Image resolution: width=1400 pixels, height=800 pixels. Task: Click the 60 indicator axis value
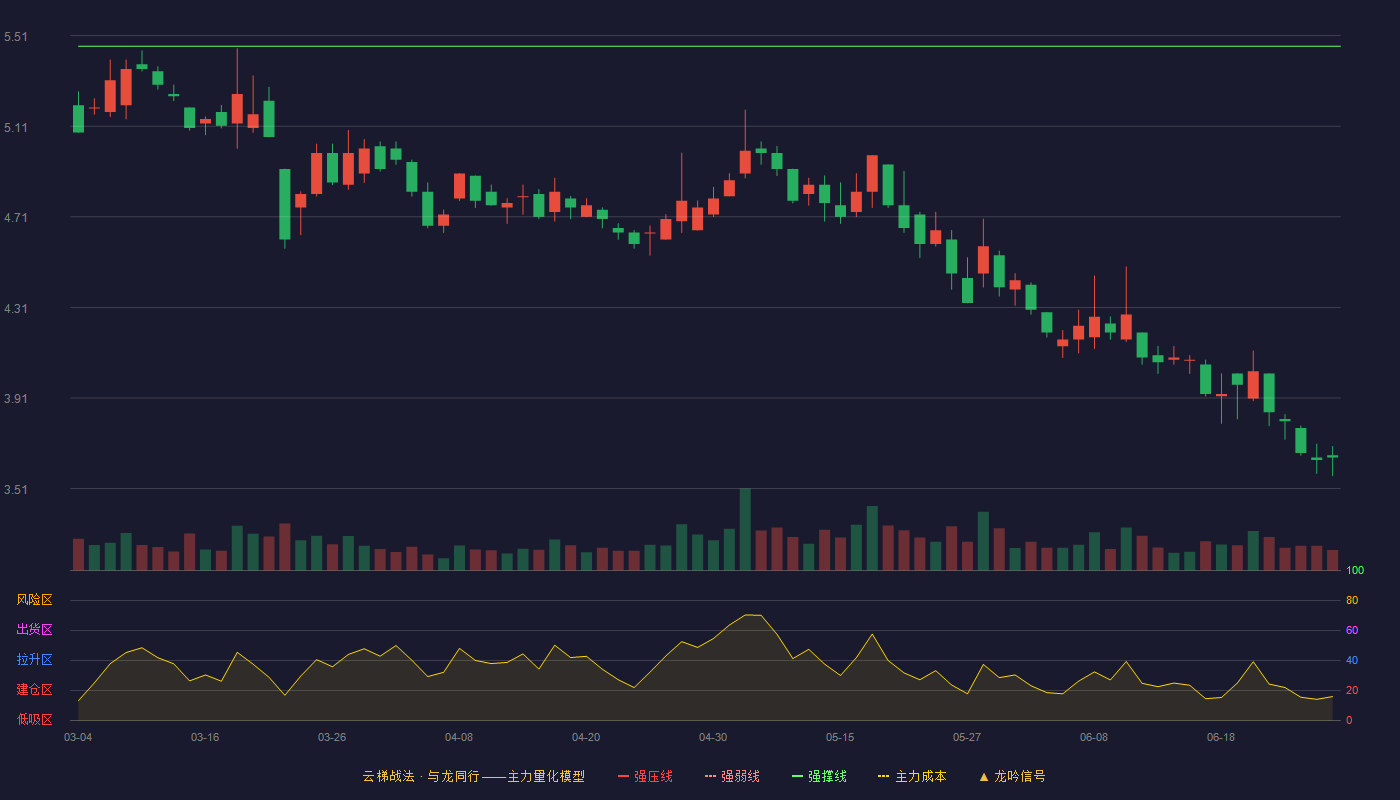1352,630
